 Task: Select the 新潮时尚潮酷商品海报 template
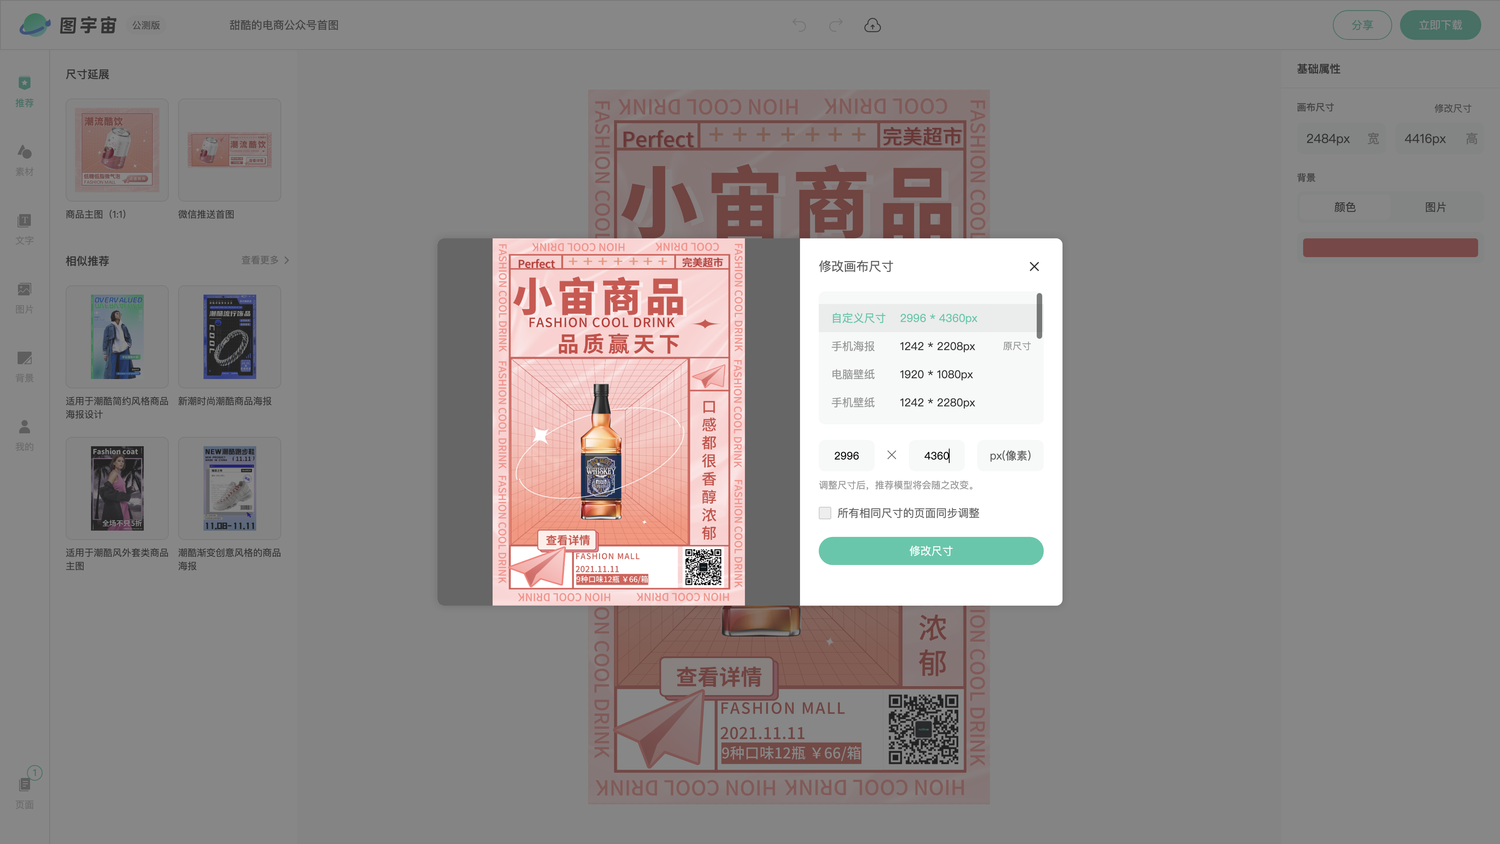[x=229, y=337]
